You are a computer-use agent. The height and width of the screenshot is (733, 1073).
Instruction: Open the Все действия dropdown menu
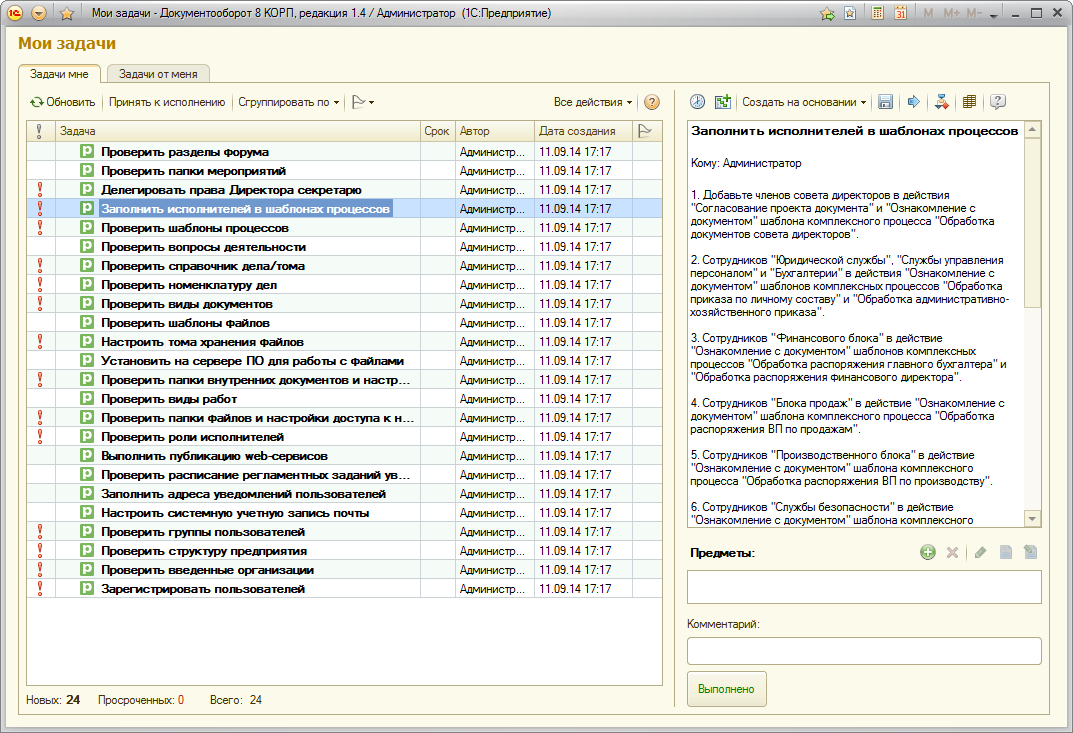point(593,102)
